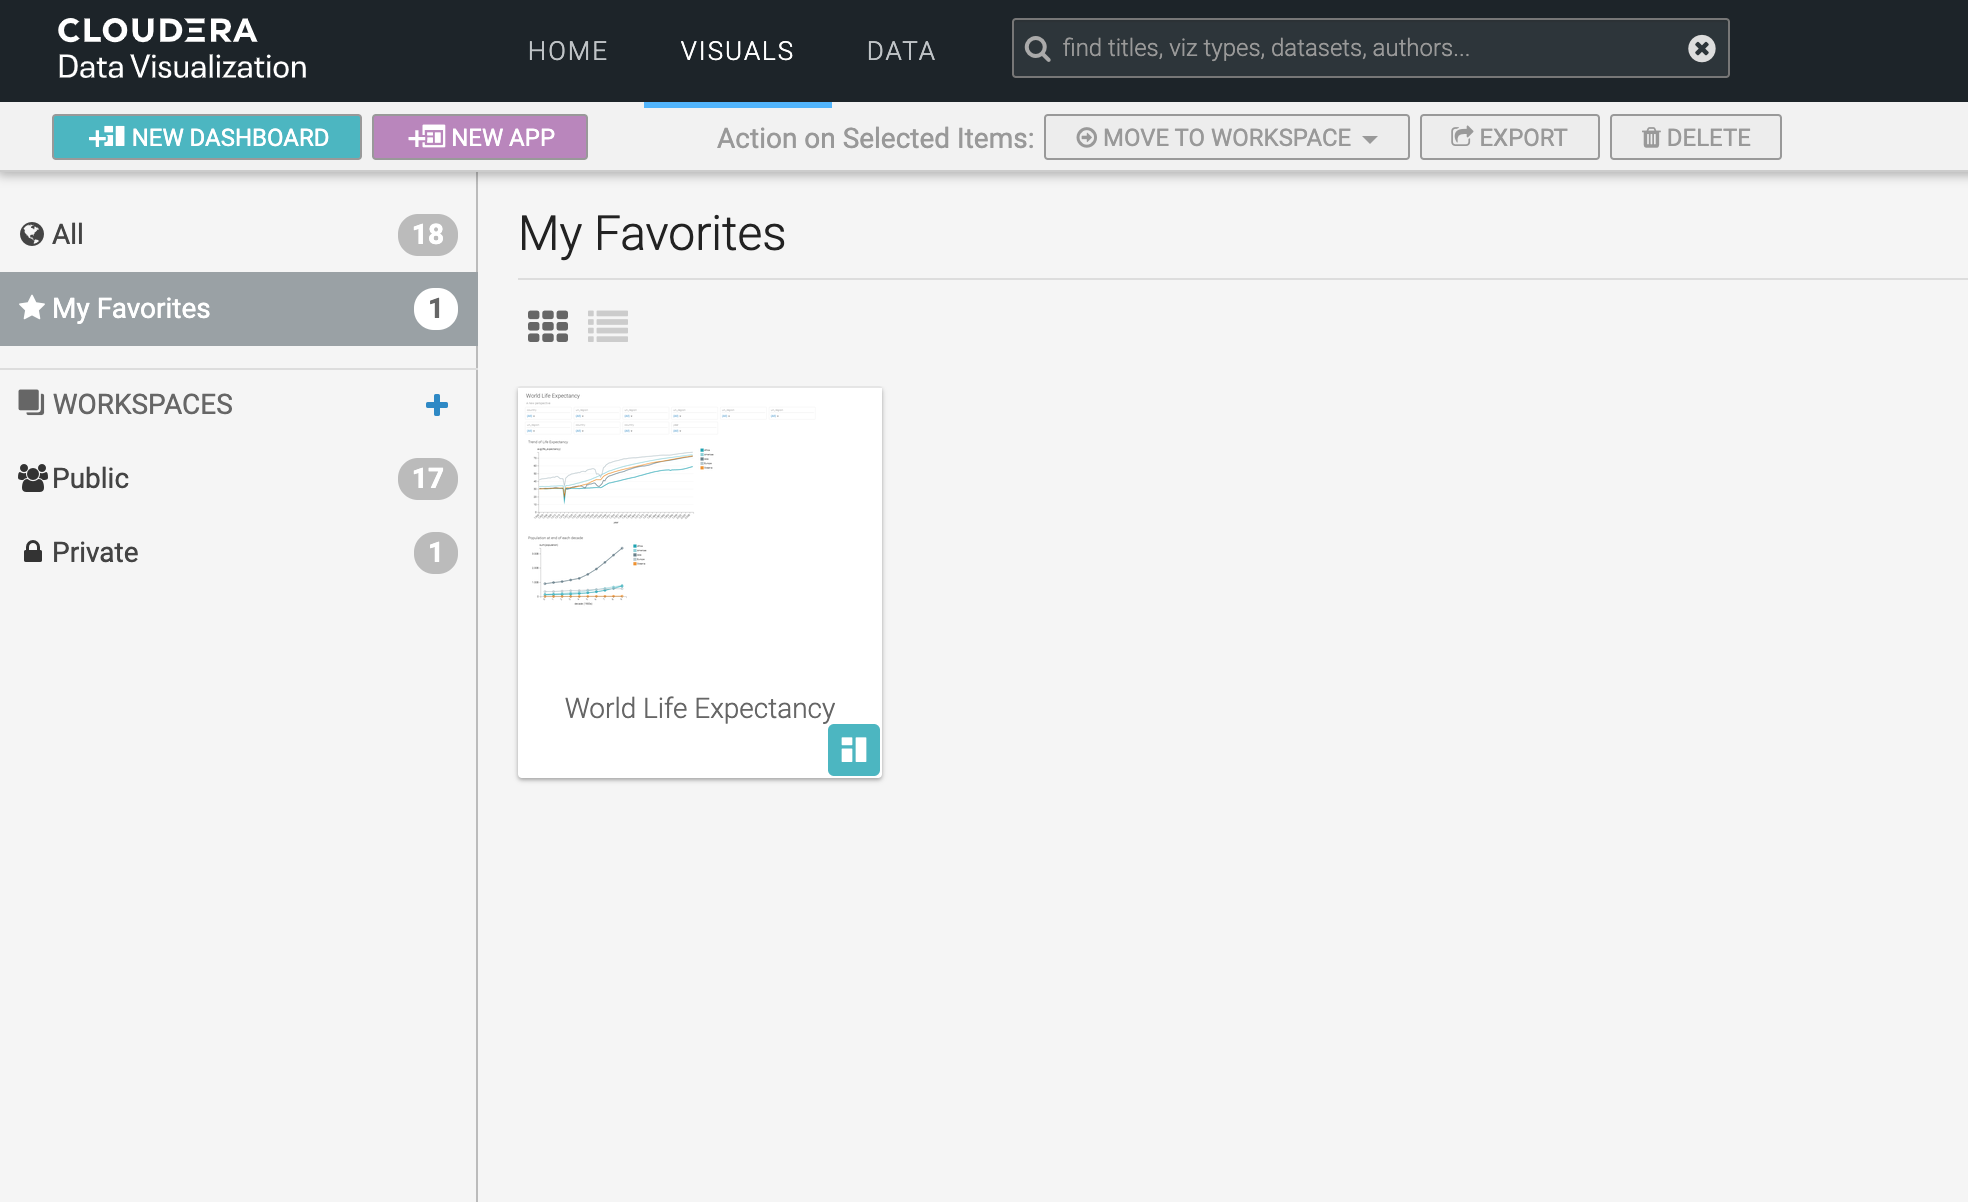Create a new dashboard
Viewport: 1968px width, 1202px height.
coord(207,137)
